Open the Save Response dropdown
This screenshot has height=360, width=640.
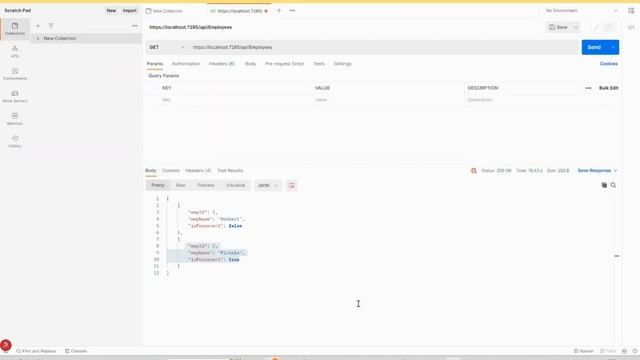(597, 171)
